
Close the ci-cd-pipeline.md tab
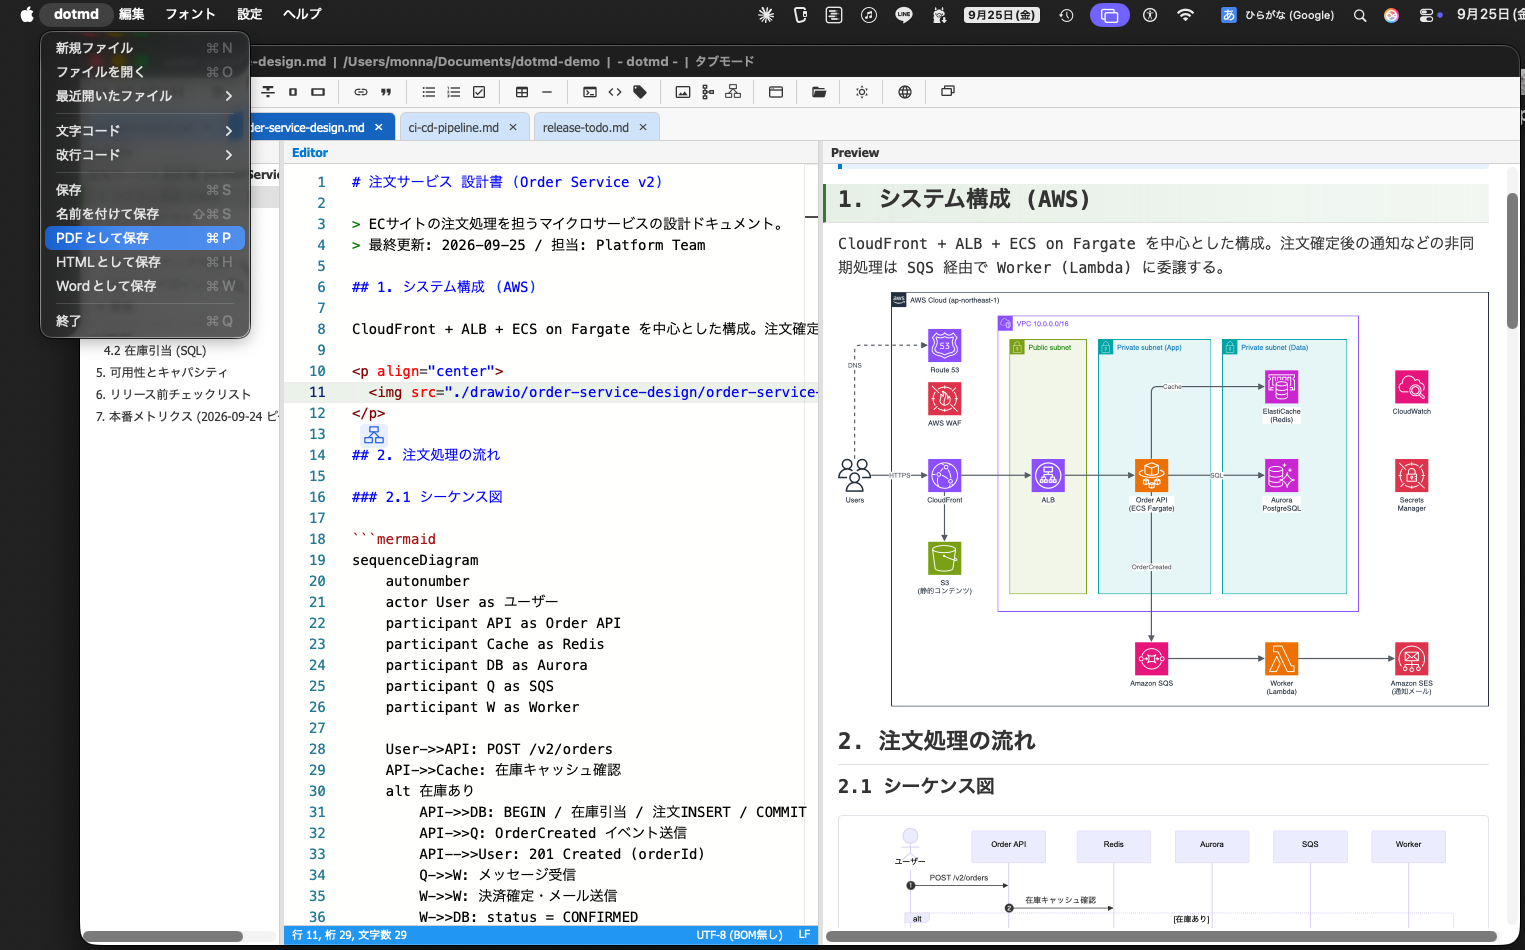coord(513,127)
